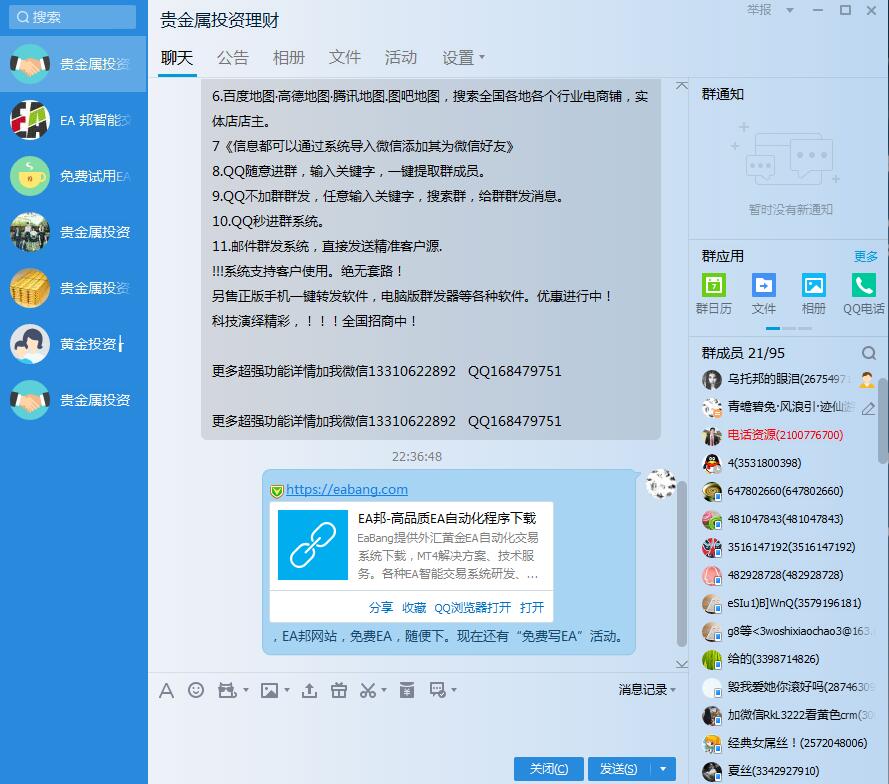Switch to the 文件 tab
The width and height of the screenshot is (889, 784).
[x=345, y=58]
